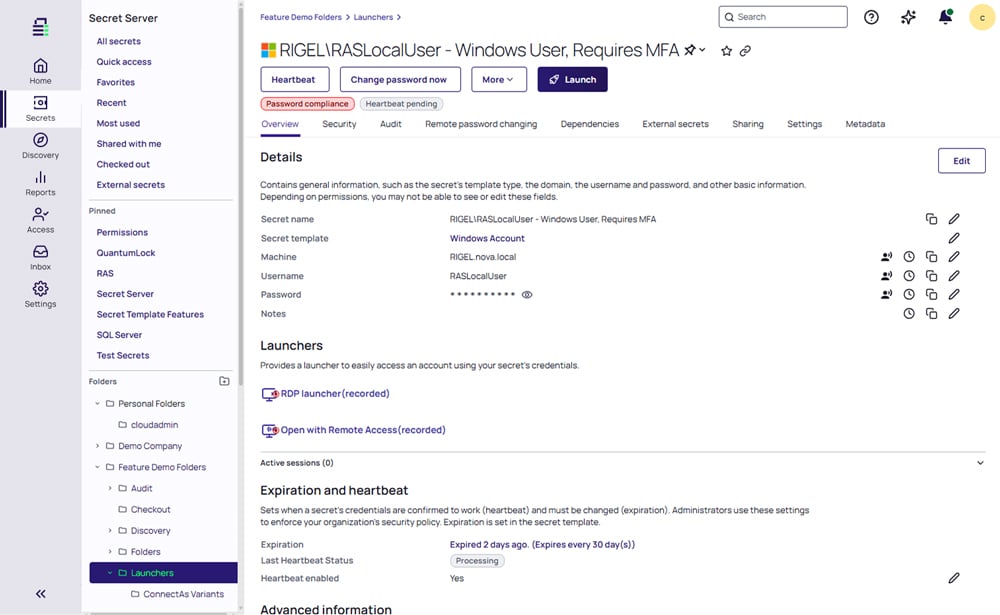Open the Discovery section in left rail
Image resolution: width=1000 pixels, height=615 pixels.
point(40,146)
